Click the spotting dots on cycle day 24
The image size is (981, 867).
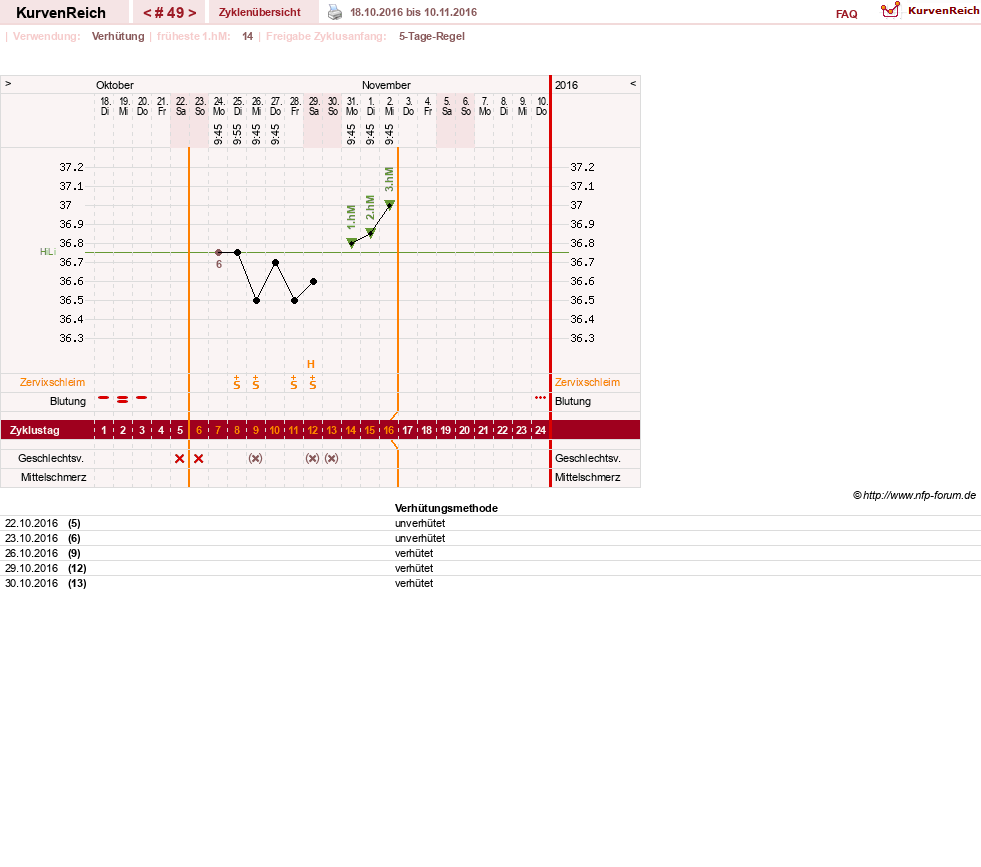pyautogui.click(x=541, y=398)
